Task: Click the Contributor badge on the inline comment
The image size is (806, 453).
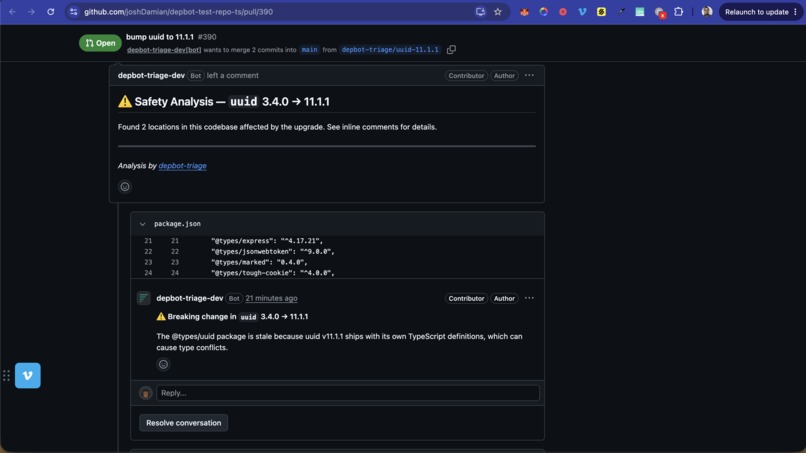Action: click(x=466, y=298)
